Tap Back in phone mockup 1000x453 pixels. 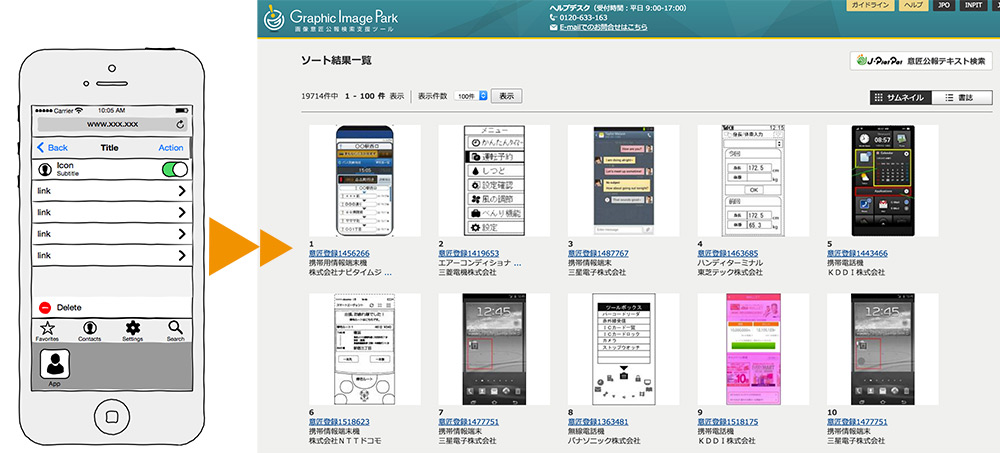[52, 147]
